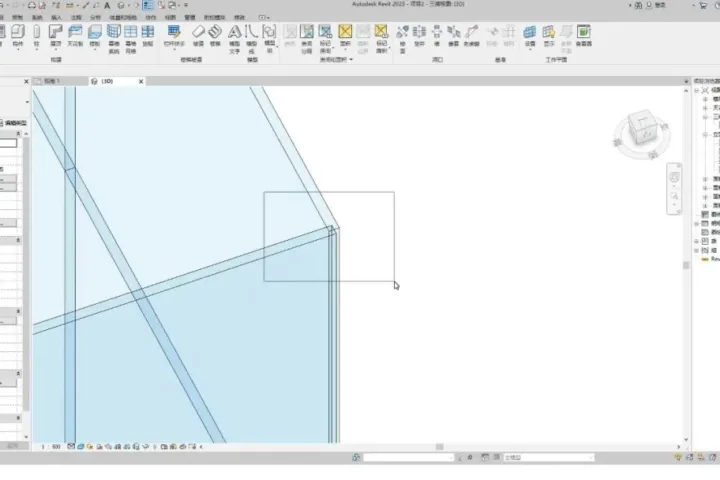Select the Model Text tool
Image resolution: width=720 pixels, height=480 pixels.
click(x=235, y=39)
